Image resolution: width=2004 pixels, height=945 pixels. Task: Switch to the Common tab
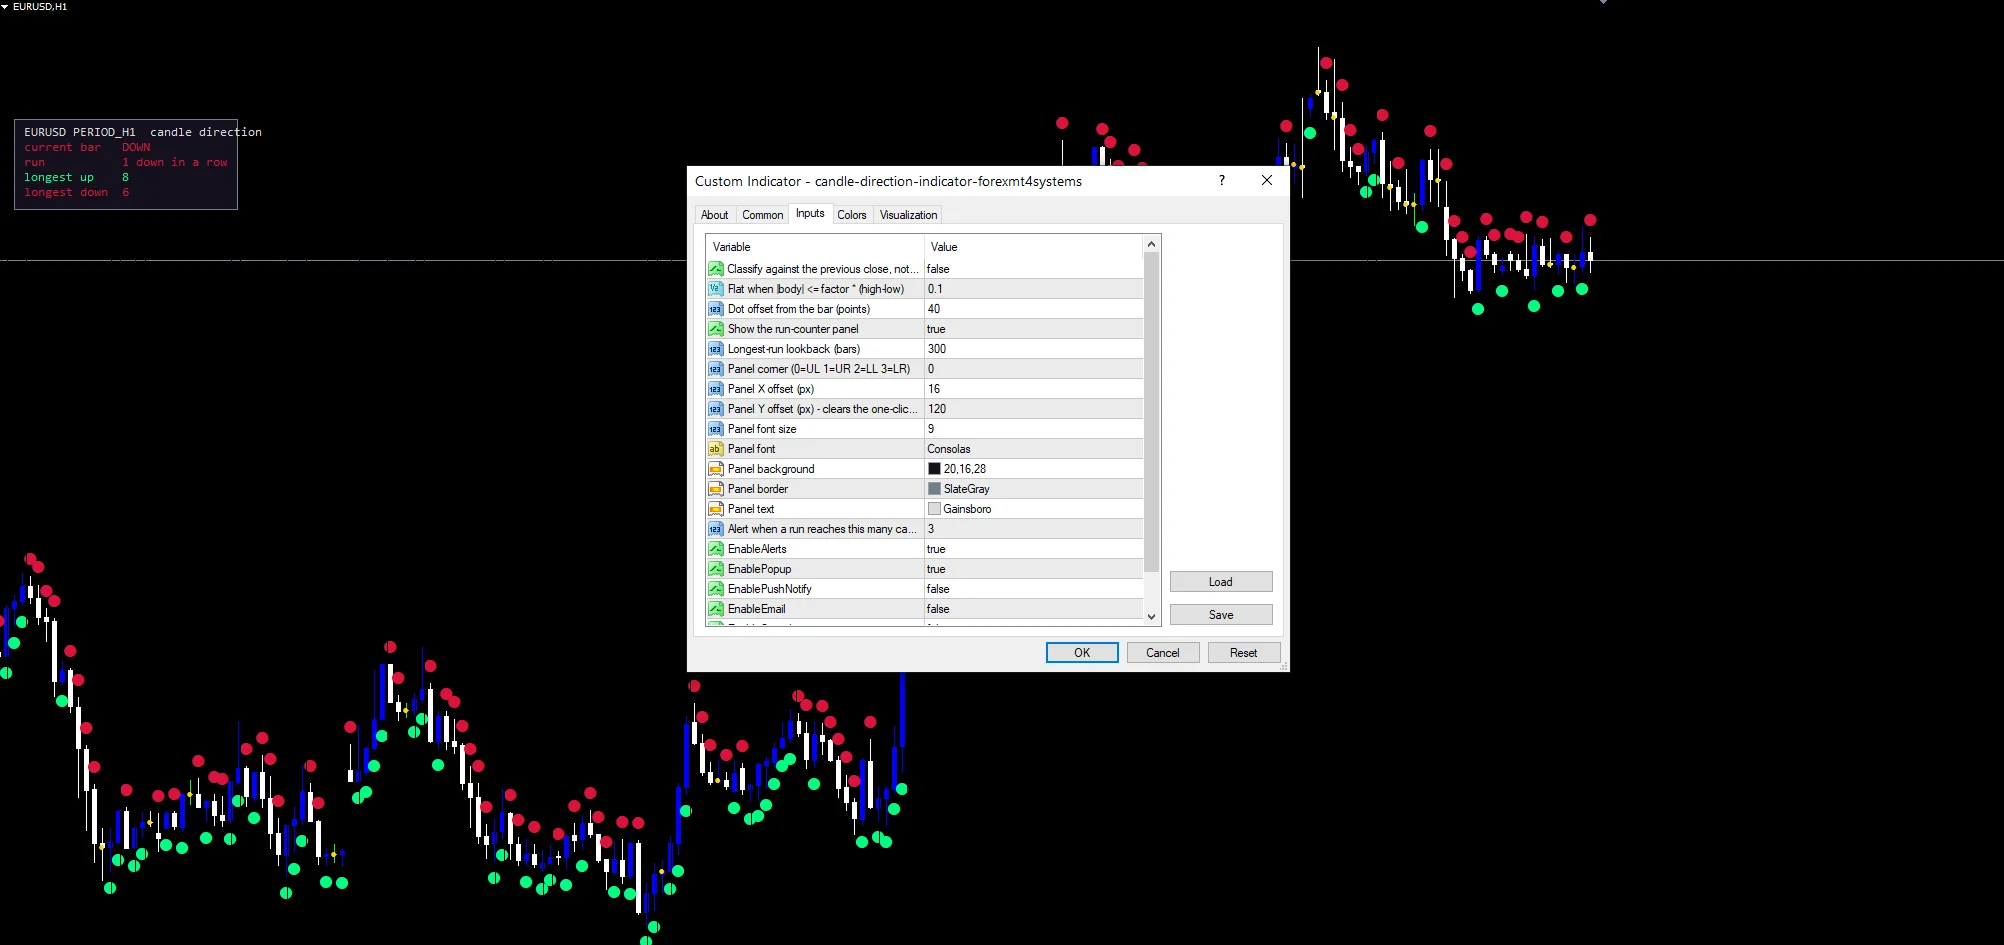pos(762,215)
